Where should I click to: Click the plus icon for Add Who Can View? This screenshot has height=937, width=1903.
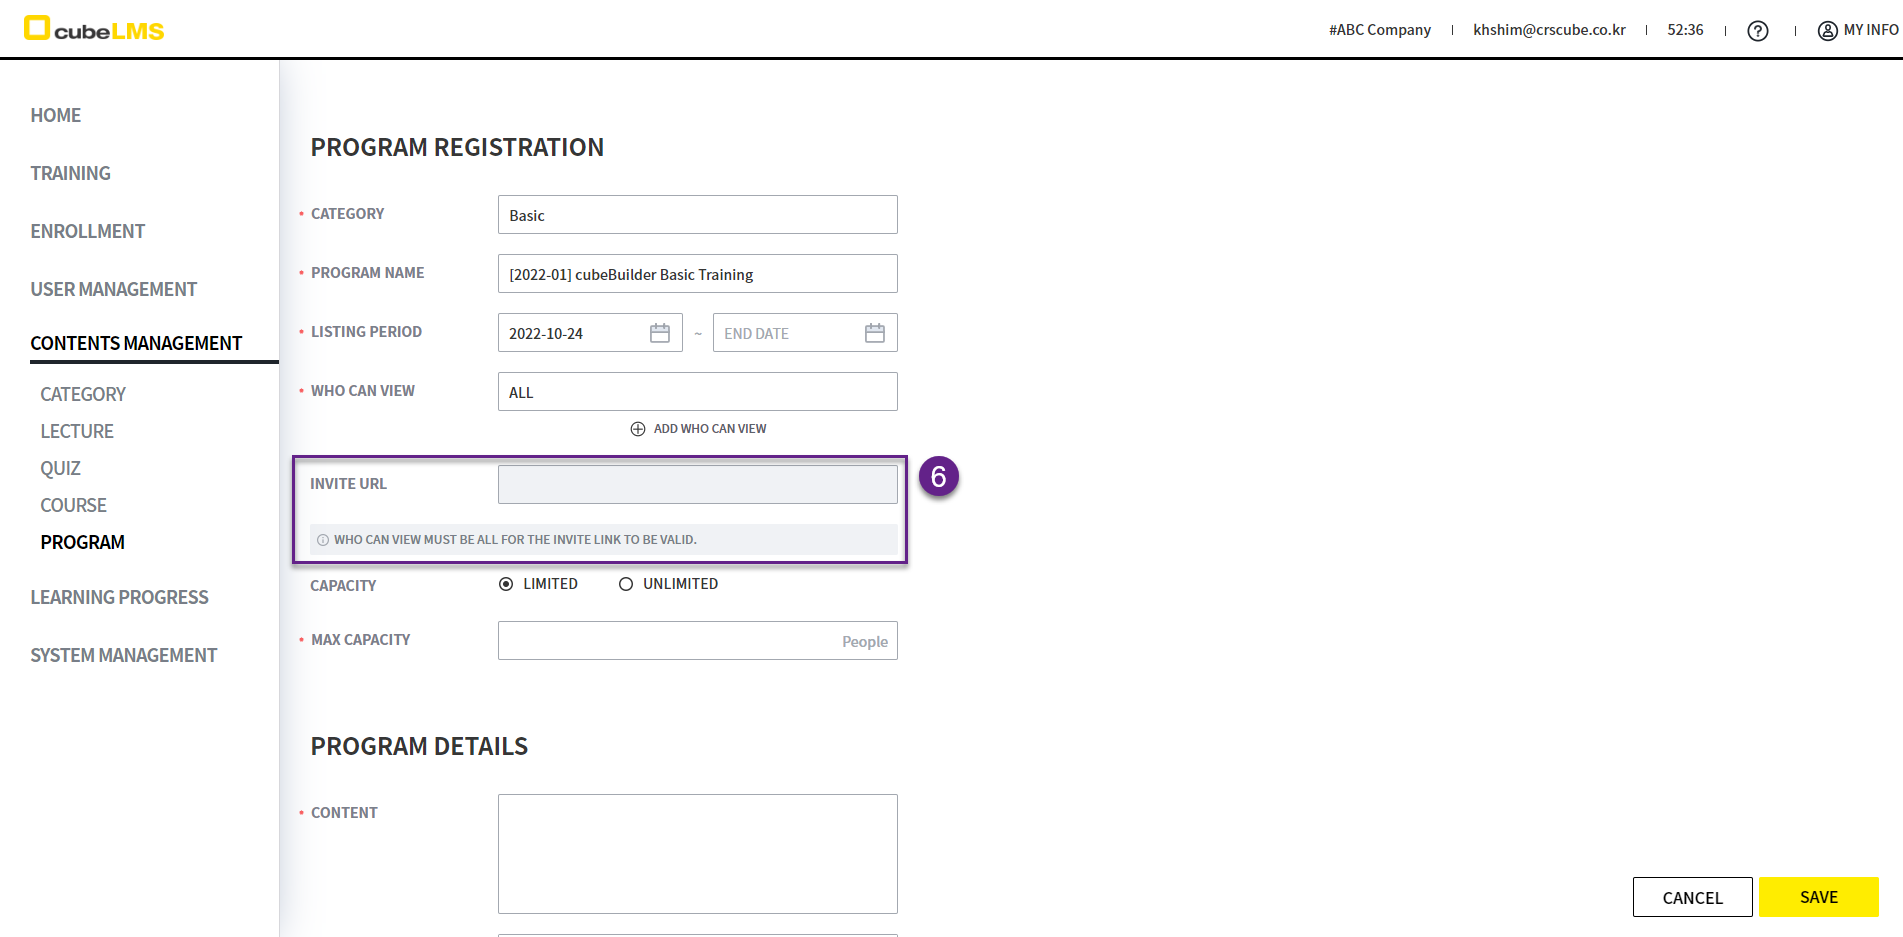tap(638, 429)
